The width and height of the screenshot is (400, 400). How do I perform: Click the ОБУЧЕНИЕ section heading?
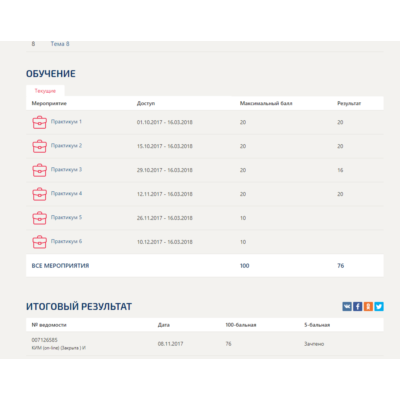pyautogui.click(x=51, y=74)
